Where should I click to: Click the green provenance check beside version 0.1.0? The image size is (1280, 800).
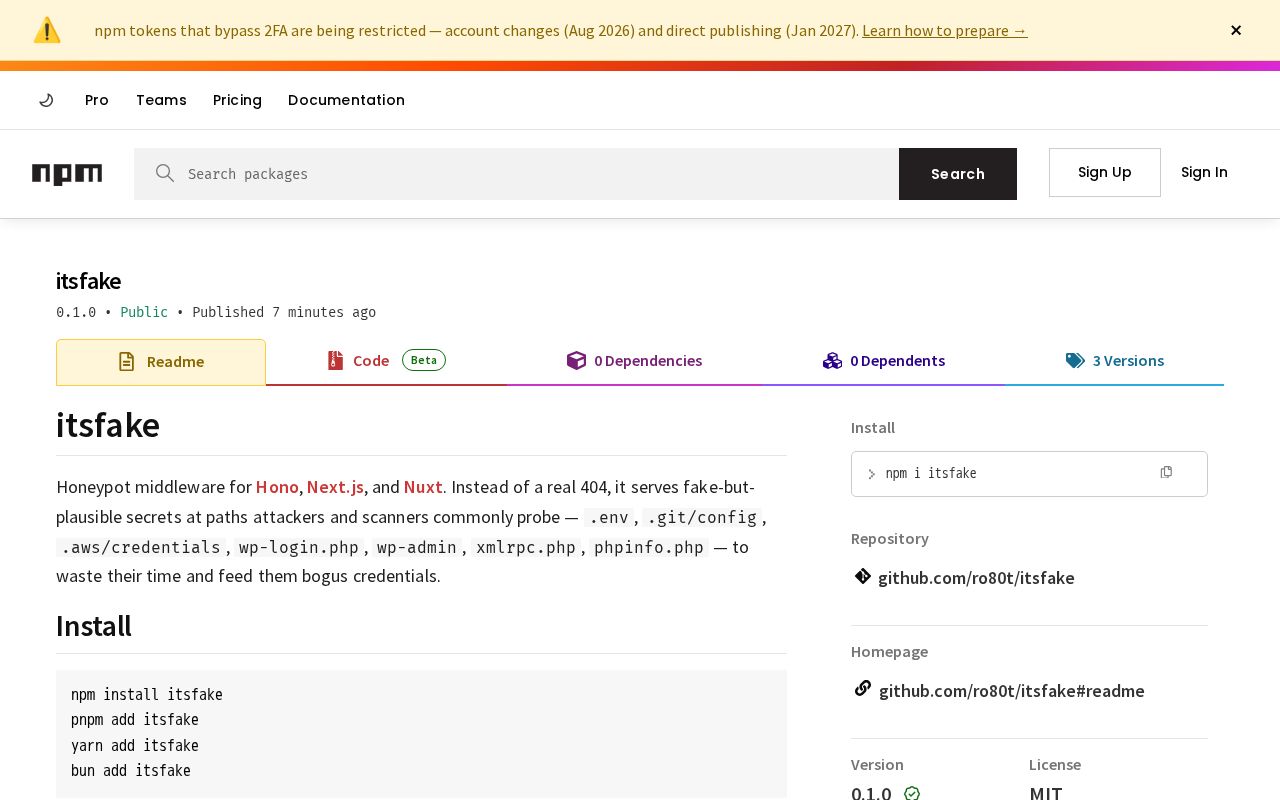point(912,793)
